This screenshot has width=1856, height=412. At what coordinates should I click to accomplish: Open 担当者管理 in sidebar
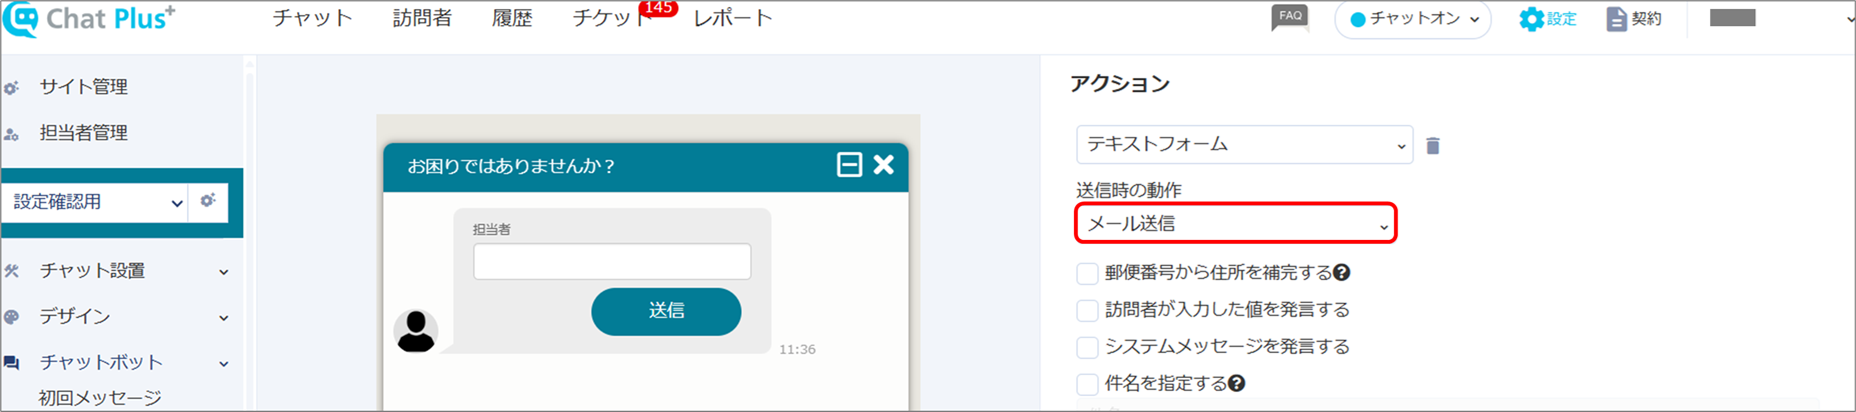[x=84, y=133]
